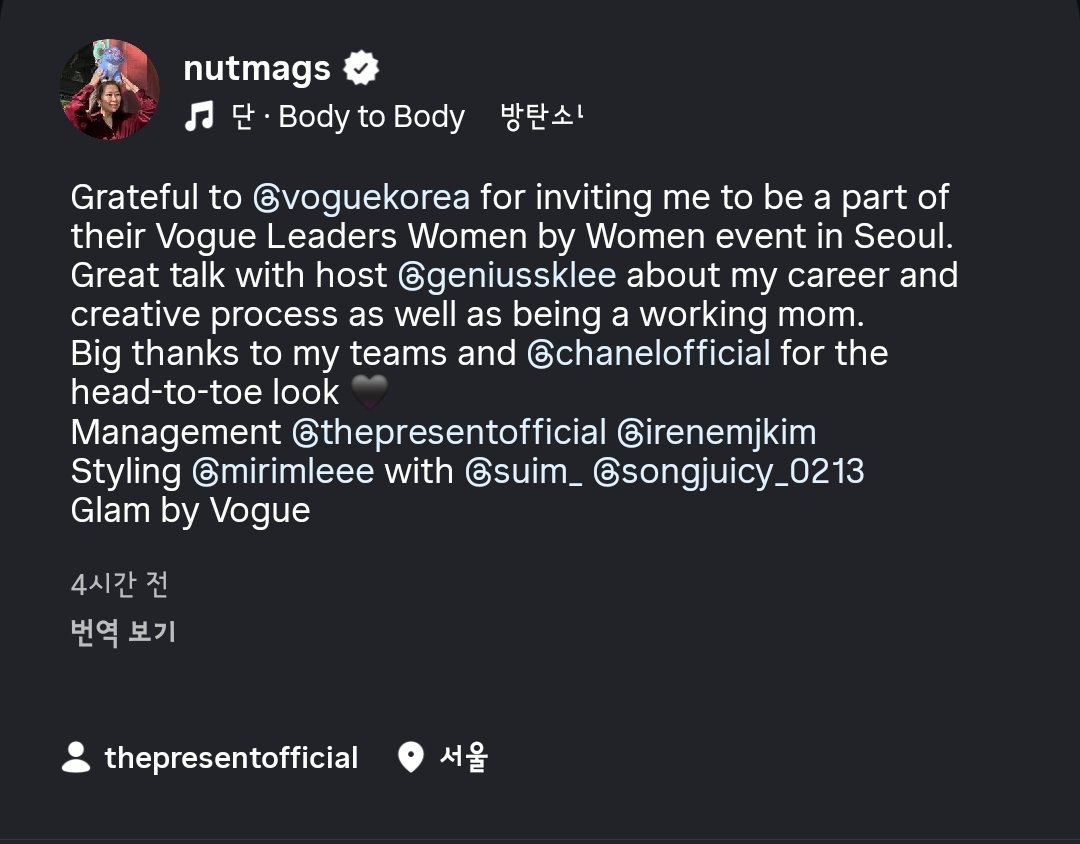Click the nutmags username

[256, 69]
